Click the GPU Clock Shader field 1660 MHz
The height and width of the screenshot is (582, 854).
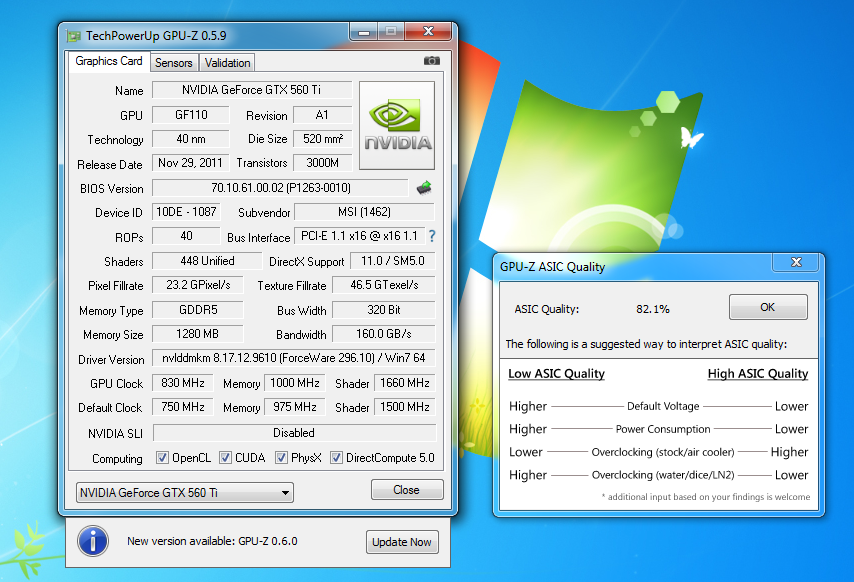pyautogui.click(x=405, y=383)
